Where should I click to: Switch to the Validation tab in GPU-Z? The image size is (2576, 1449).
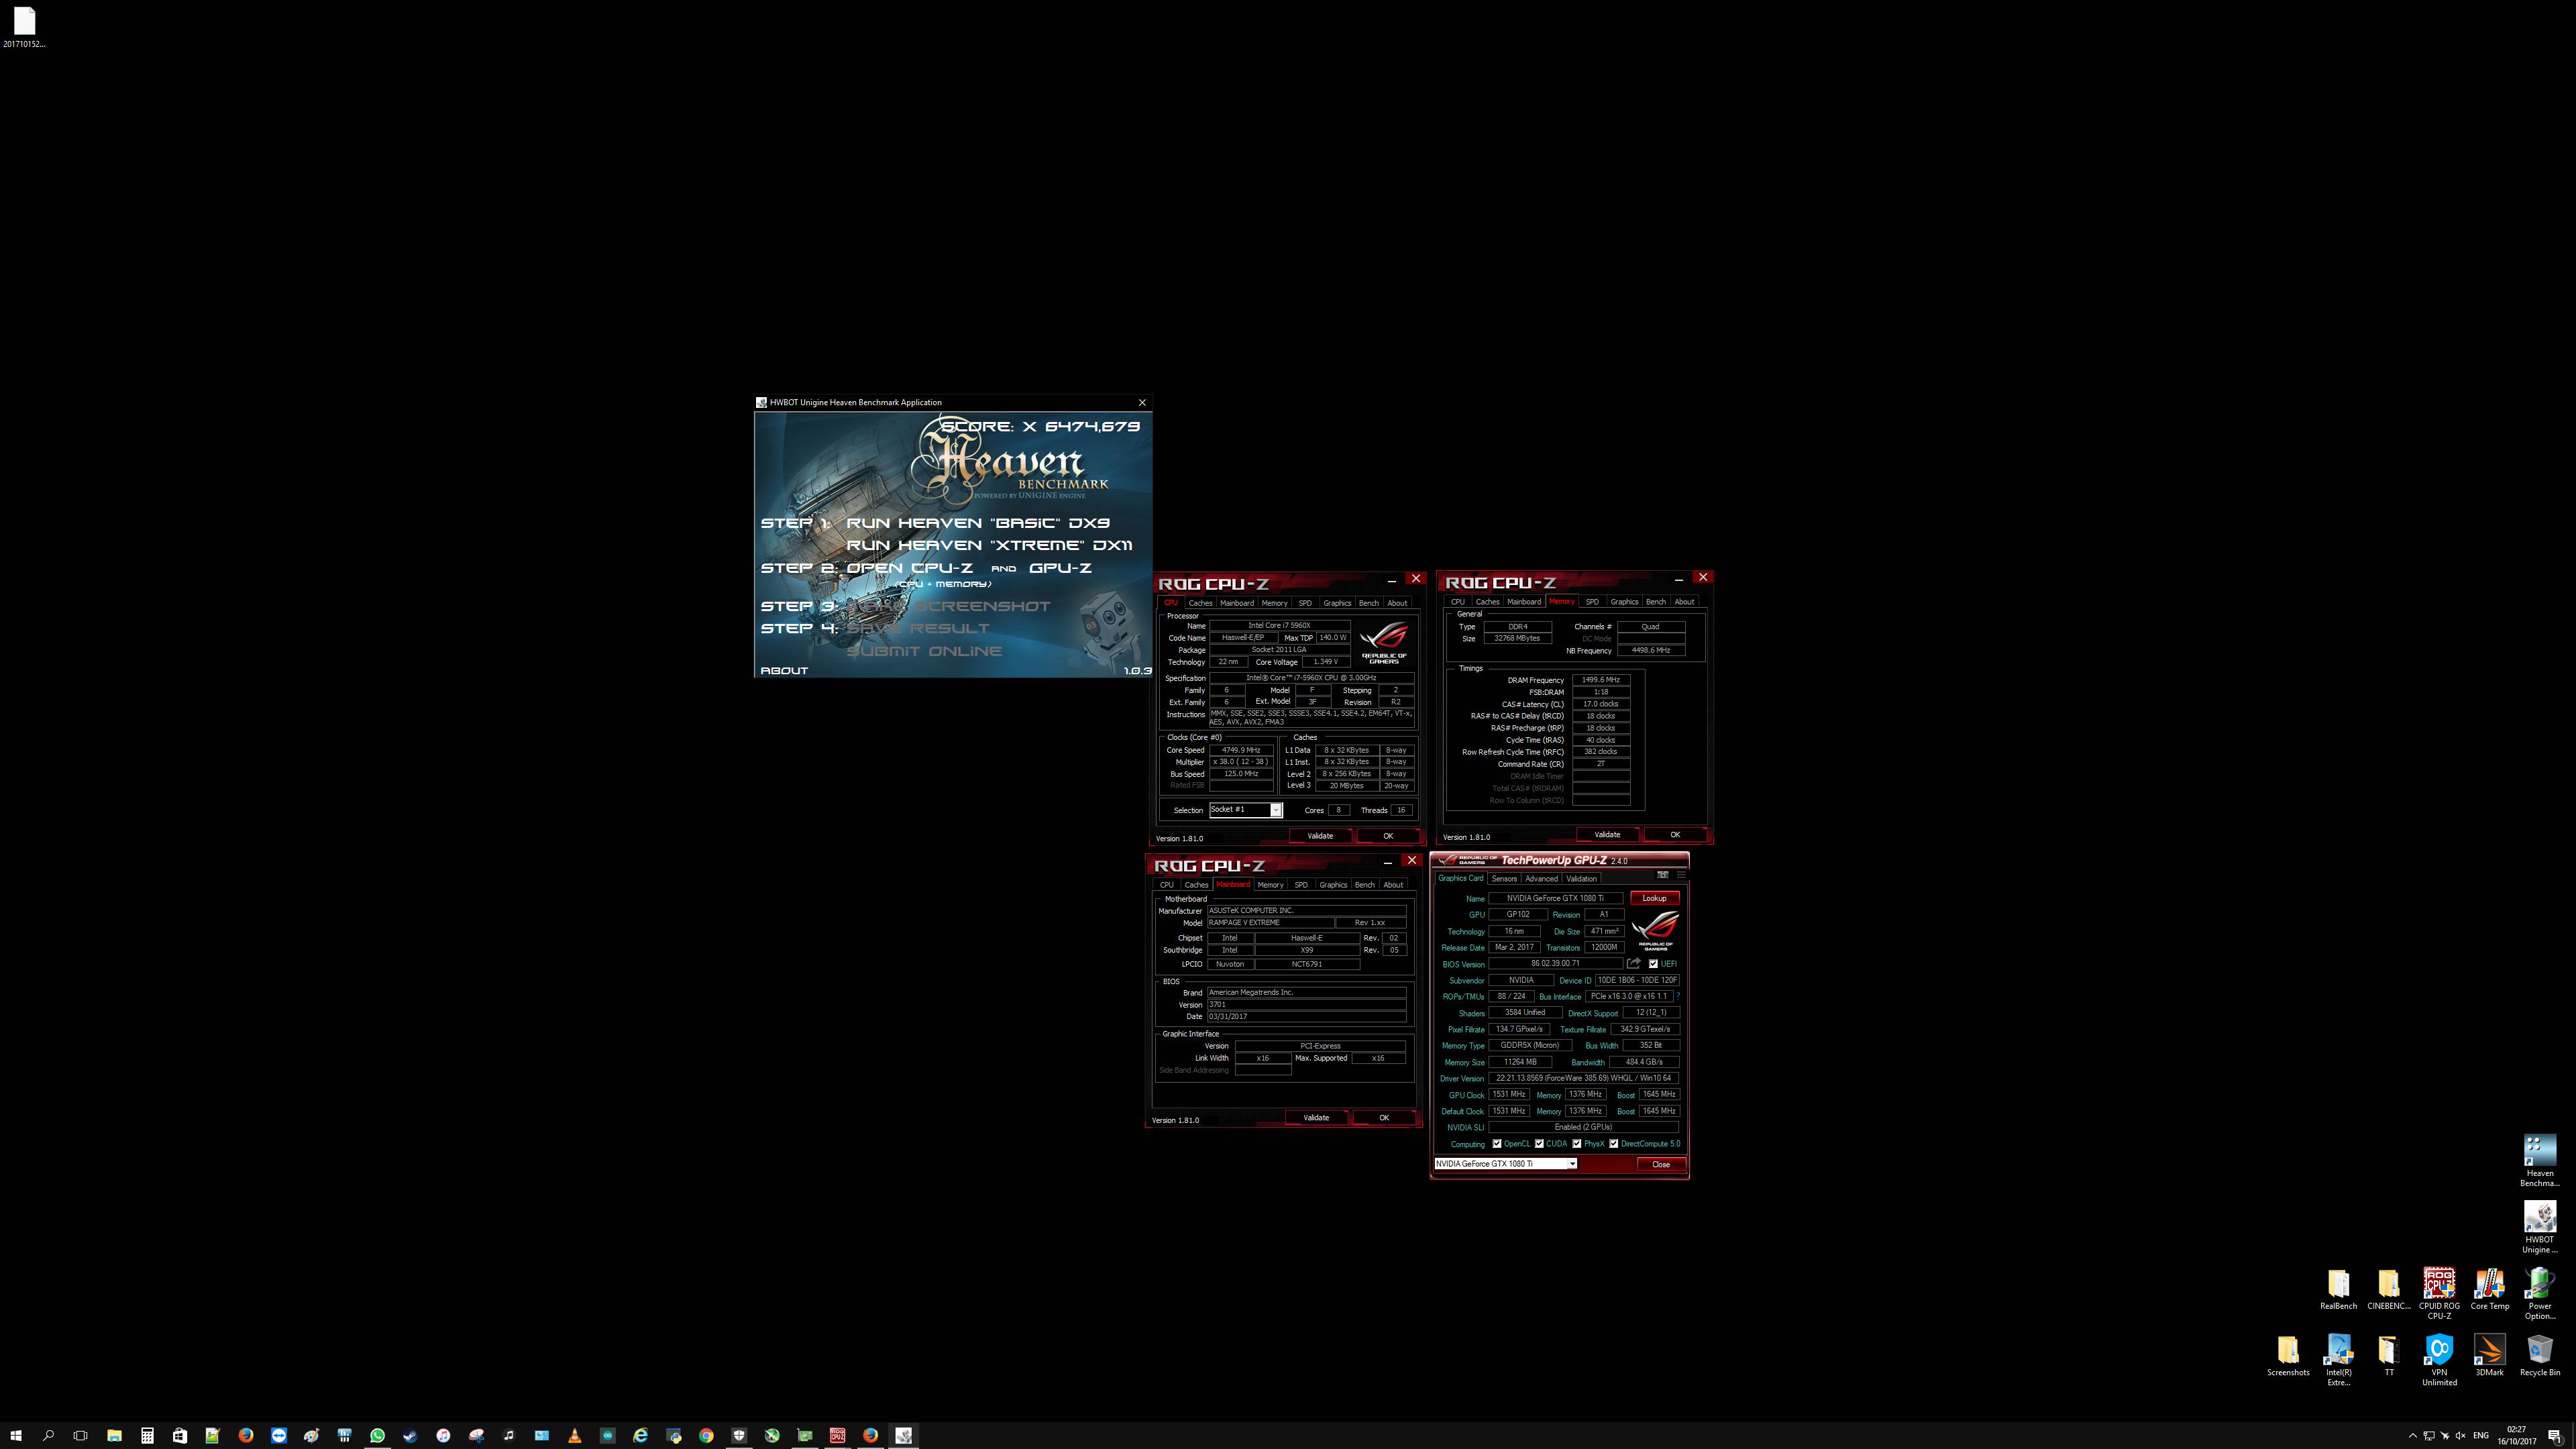(1581, 879)
